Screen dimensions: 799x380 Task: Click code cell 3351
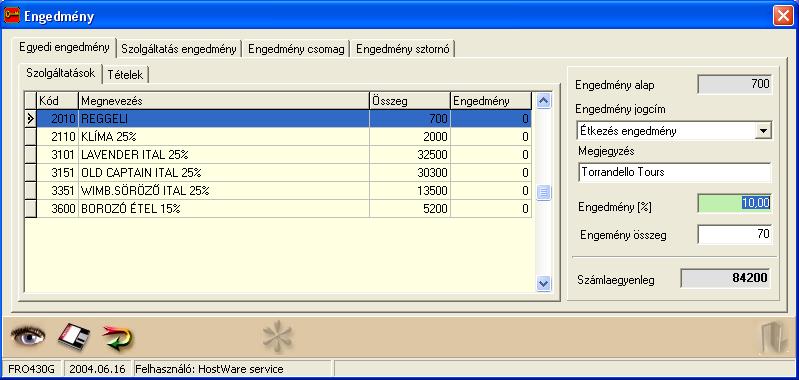tap(57, 191)
